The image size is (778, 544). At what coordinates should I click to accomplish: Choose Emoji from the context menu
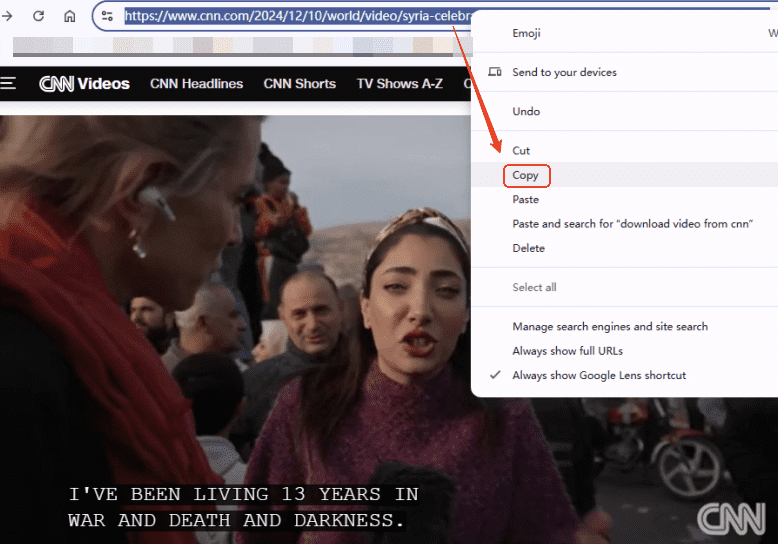(x=526, y=33)
